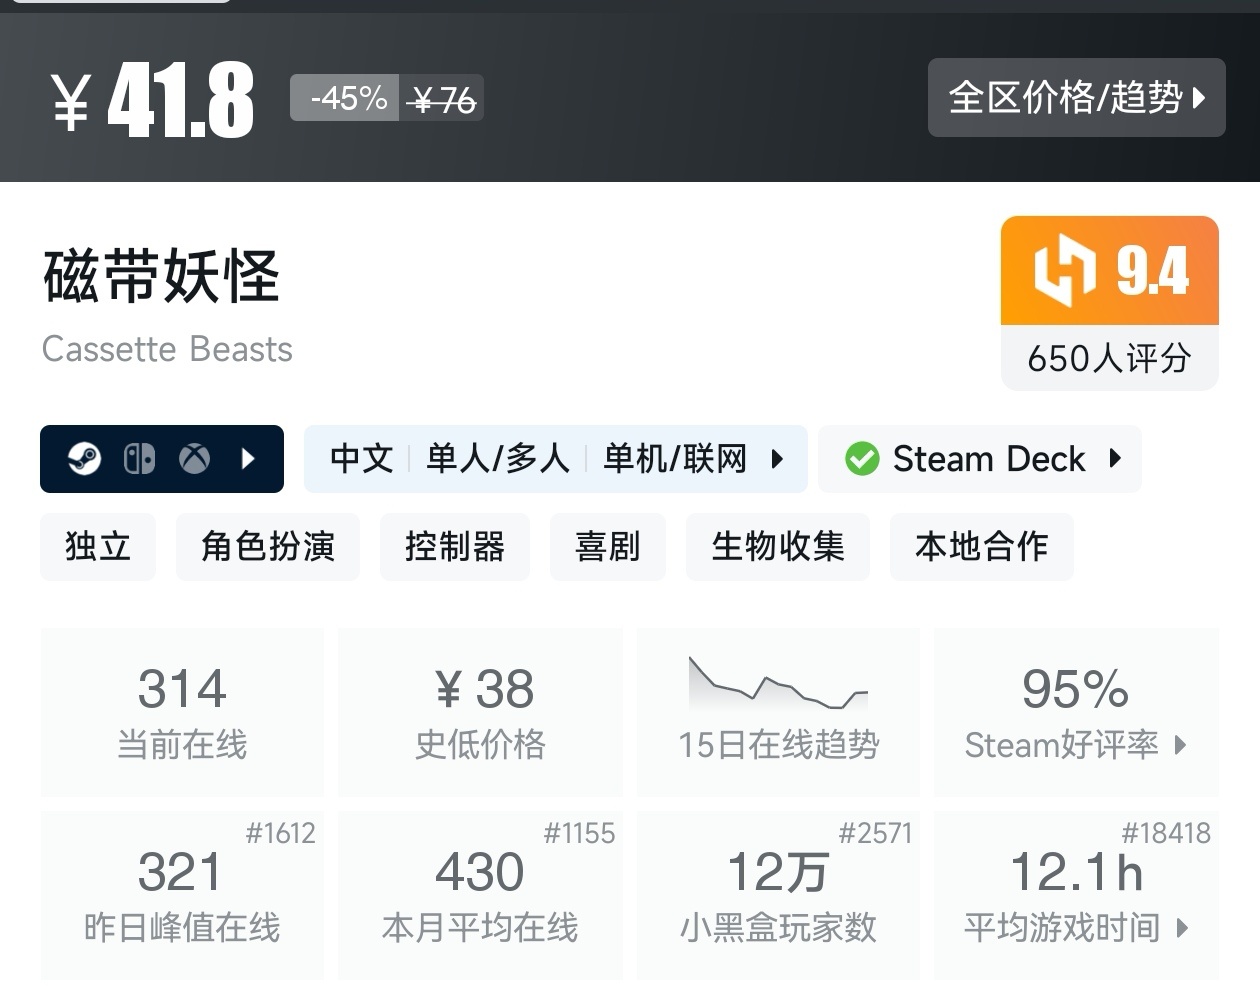Expand the platforms list arrow
The width and height of the screenshot is (1260, 990).
249,459
